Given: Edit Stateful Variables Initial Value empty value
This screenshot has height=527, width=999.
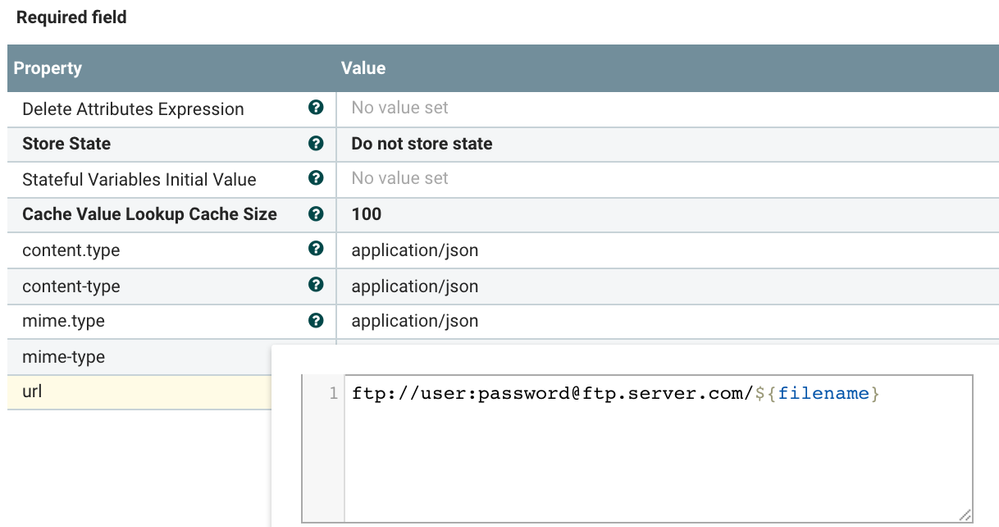Looking at the screenshot, I should pos(399,179).
